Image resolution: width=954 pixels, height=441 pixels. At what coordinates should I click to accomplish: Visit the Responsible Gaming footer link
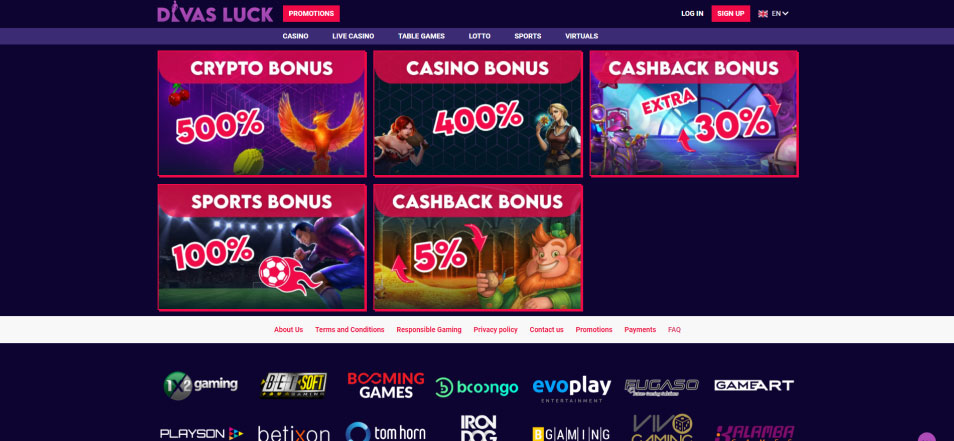pyautogui.click(x=429, y=330)
